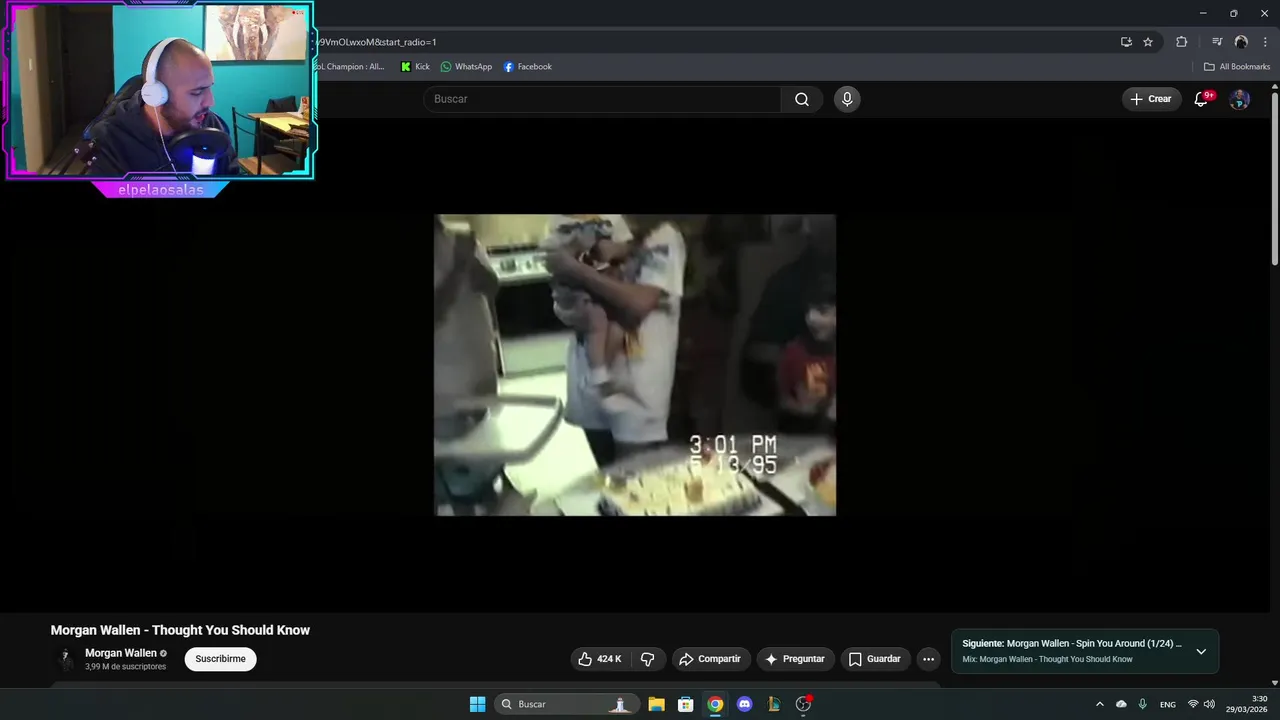Screen dimensions: 1280x720
Task: Focus the YouTube Buscar search field
Action: click(x=602, y=99)
